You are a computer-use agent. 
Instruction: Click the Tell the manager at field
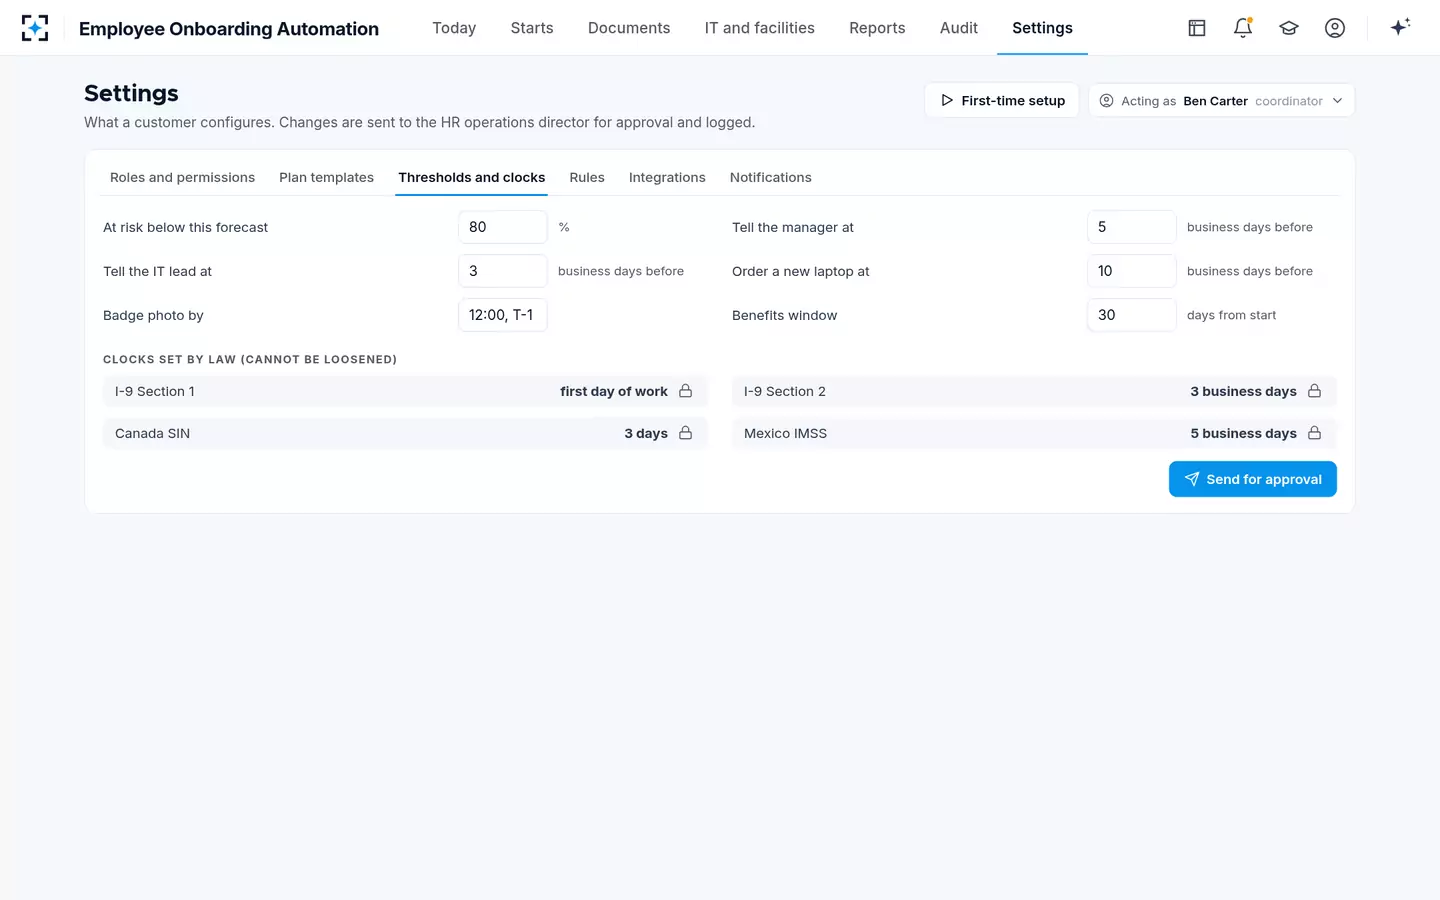pyautogui.click(x=1132, y=227)
